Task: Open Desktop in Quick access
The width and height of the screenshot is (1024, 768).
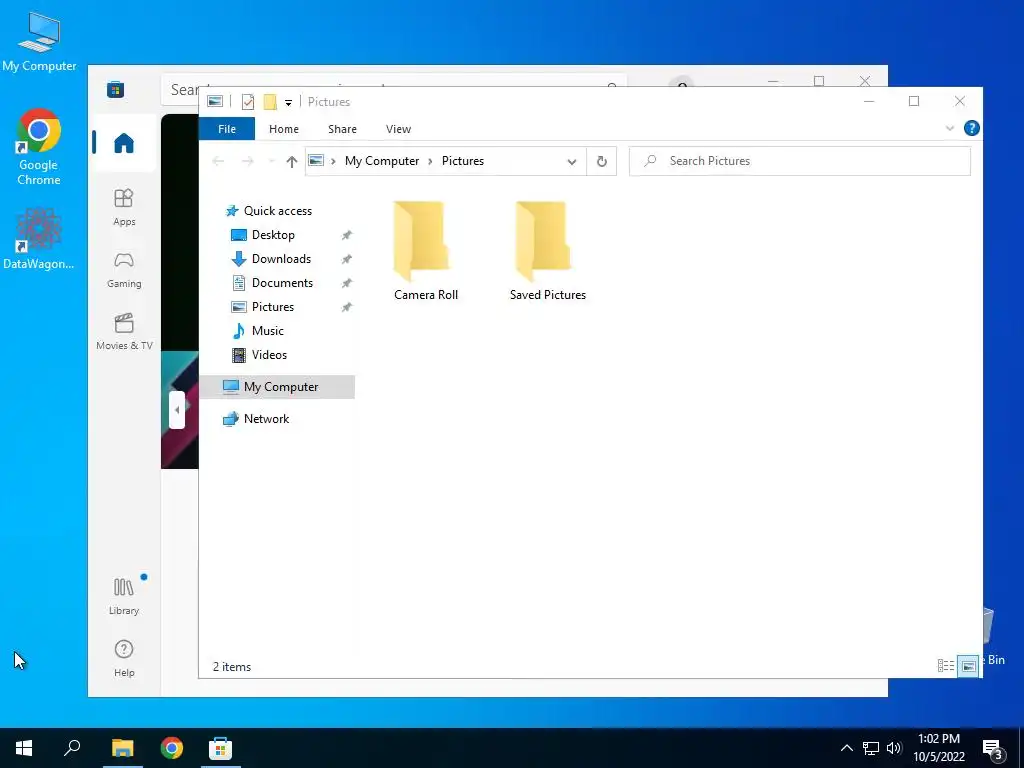Action: click(x=273, y=234)
